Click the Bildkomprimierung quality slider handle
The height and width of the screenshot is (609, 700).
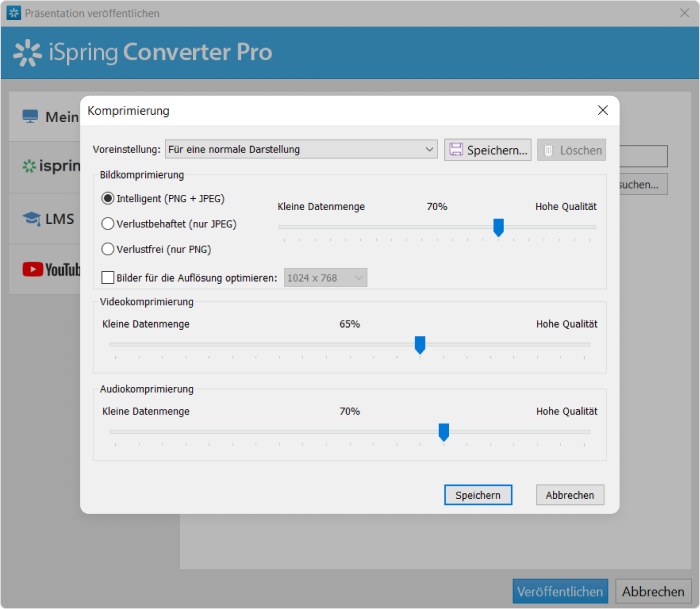498,228
